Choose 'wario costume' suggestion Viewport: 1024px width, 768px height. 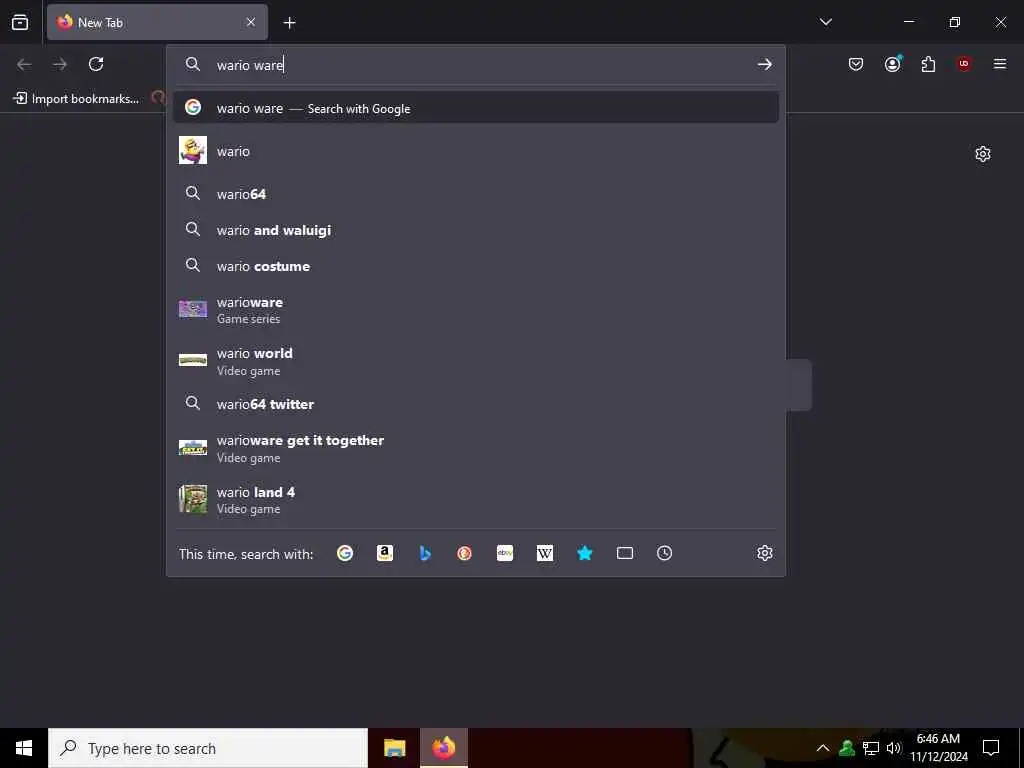475,266
